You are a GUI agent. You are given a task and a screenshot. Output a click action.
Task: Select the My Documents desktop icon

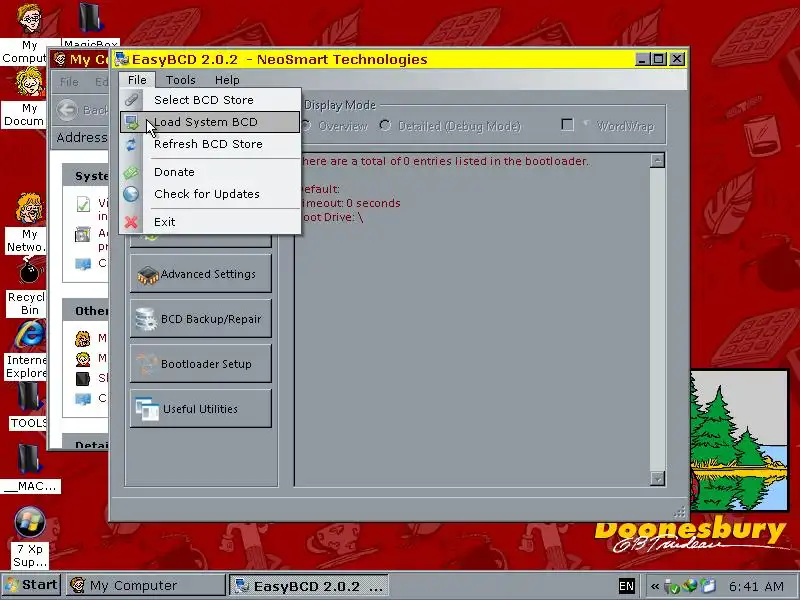[29, 83]
